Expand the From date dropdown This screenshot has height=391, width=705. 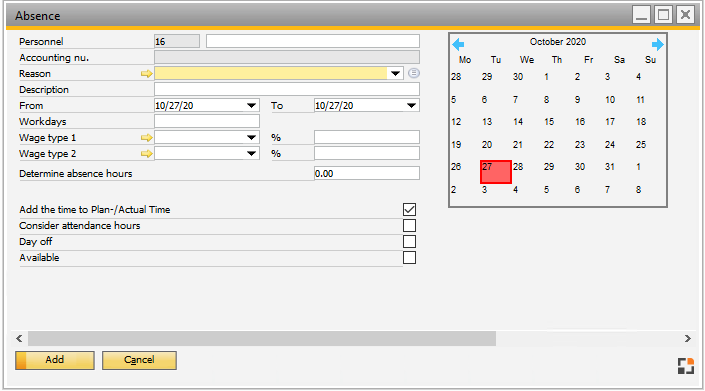tap(251, 106)
